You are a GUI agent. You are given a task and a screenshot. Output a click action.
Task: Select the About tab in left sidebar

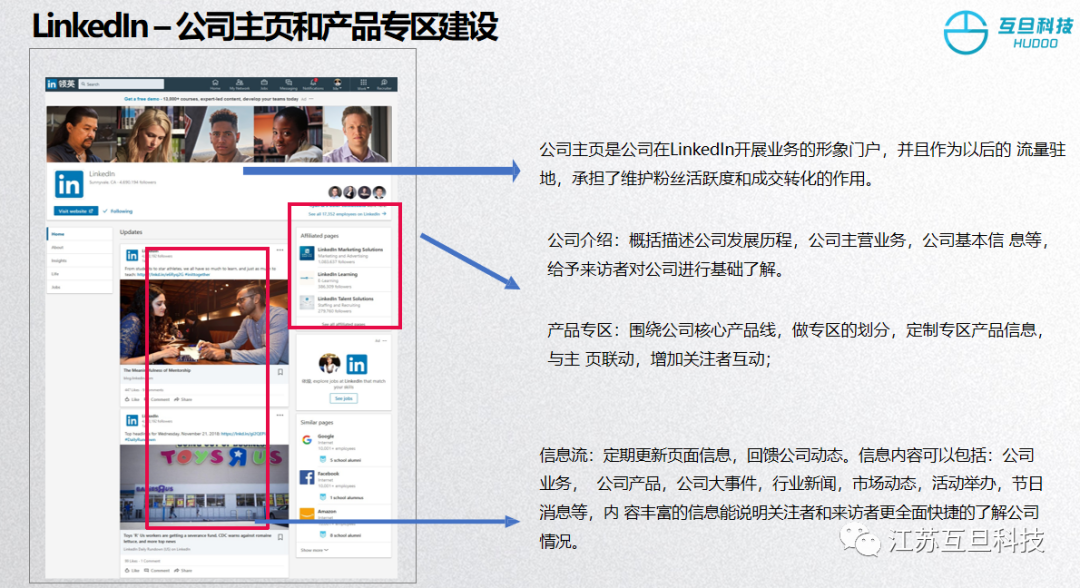click(57, 246)
